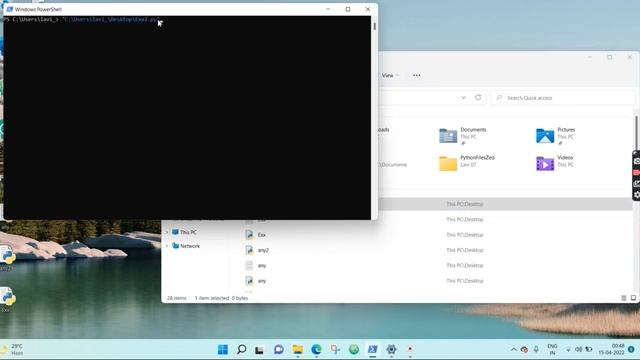Screen dimensions: 640x360
Task: Click the PowerShell taskbar icon
Action: point(372,349)
